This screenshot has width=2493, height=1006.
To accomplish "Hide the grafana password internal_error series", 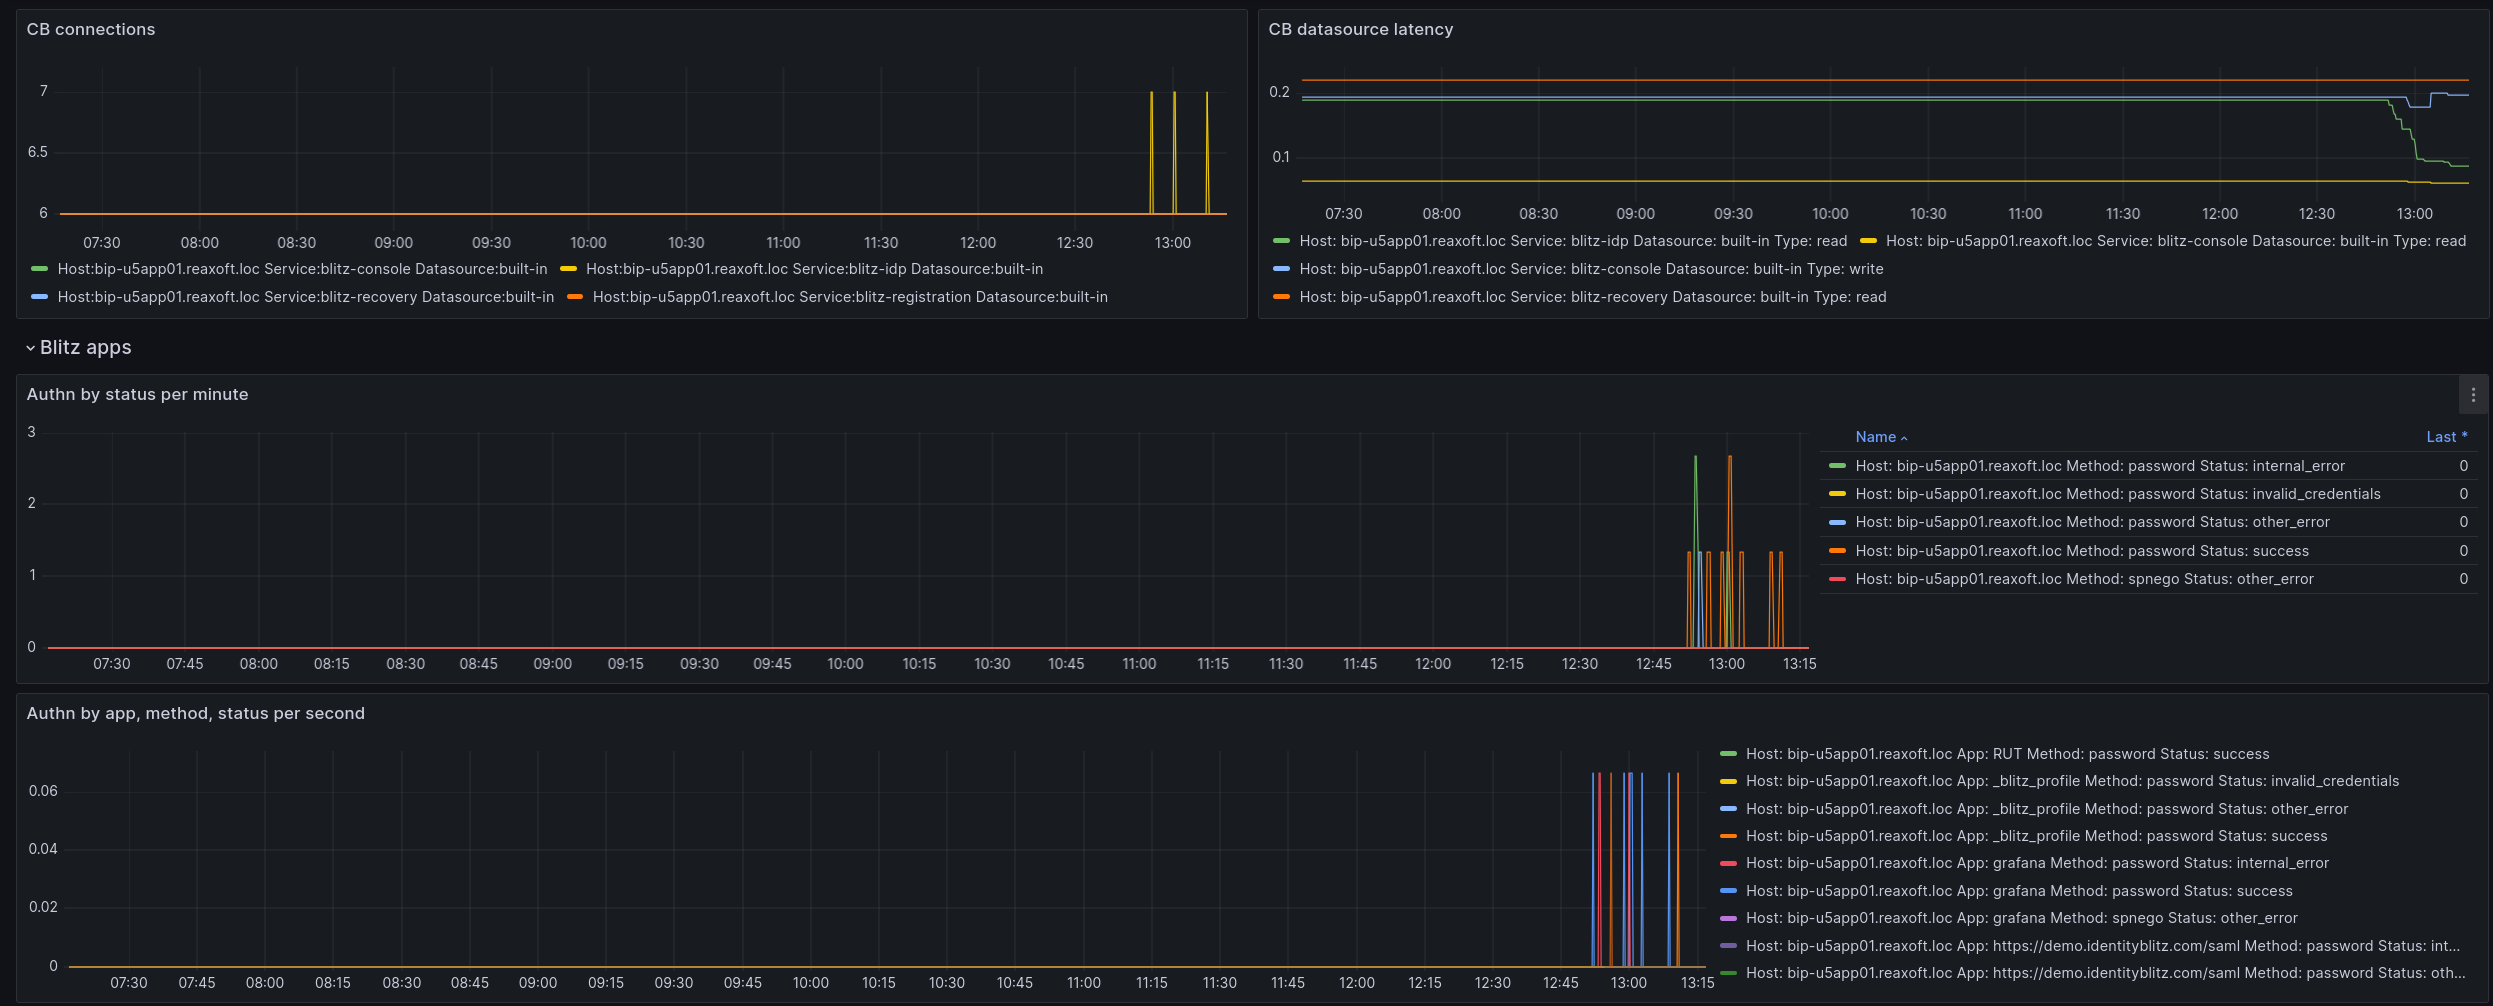I will [2036, 862].
